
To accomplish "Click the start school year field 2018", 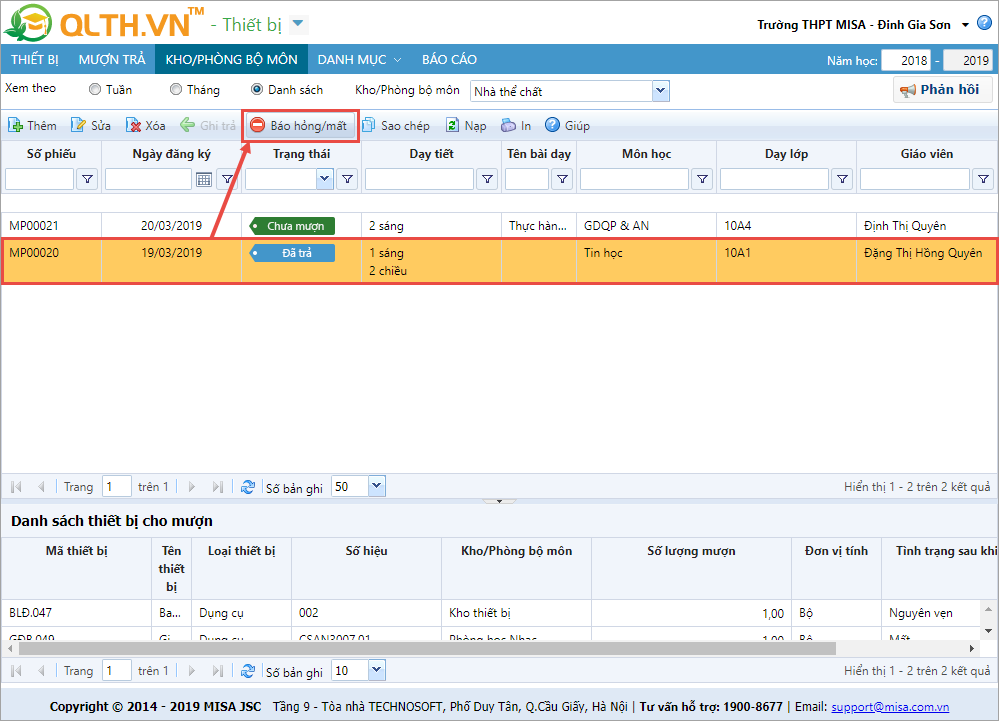I will click(x=905, y=61).
